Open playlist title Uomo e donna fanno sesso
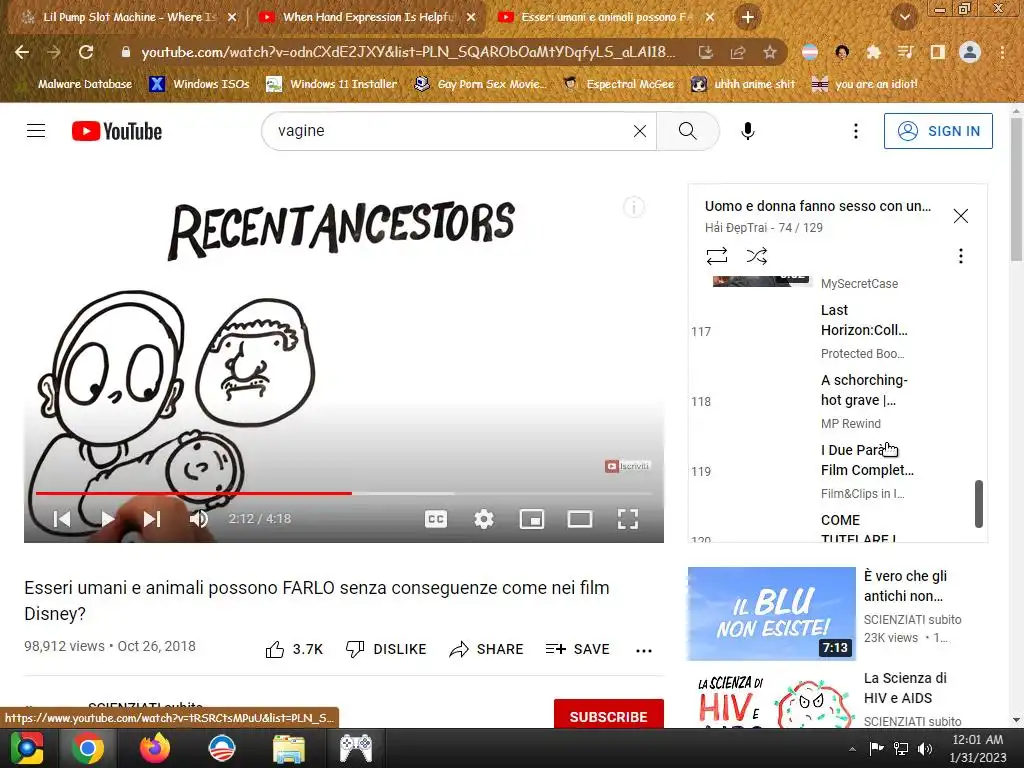 coord(818,206)
